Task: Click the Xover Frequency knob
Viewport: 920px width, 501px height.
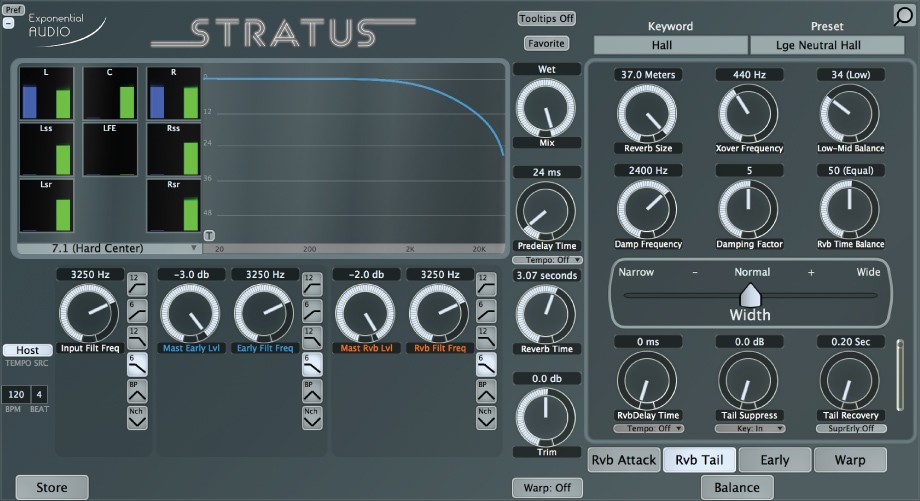Action: point(749,114)
